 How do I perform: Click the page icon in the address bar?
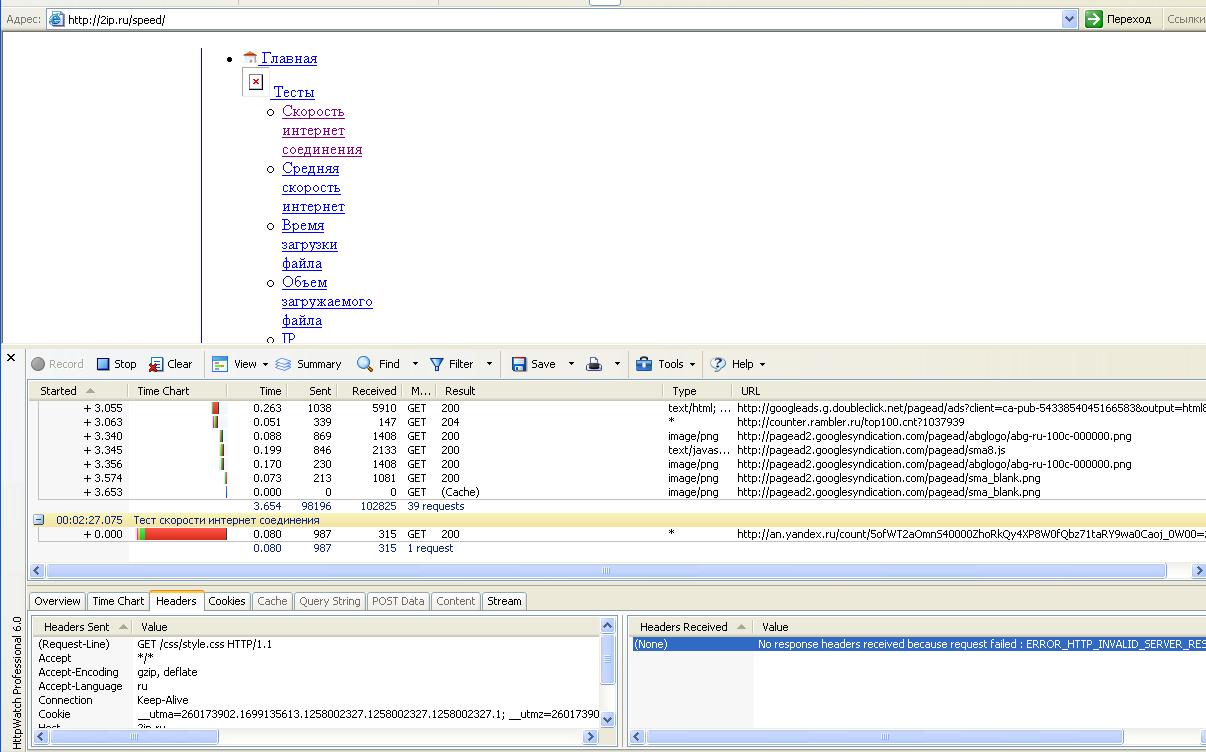pos(56,19)
